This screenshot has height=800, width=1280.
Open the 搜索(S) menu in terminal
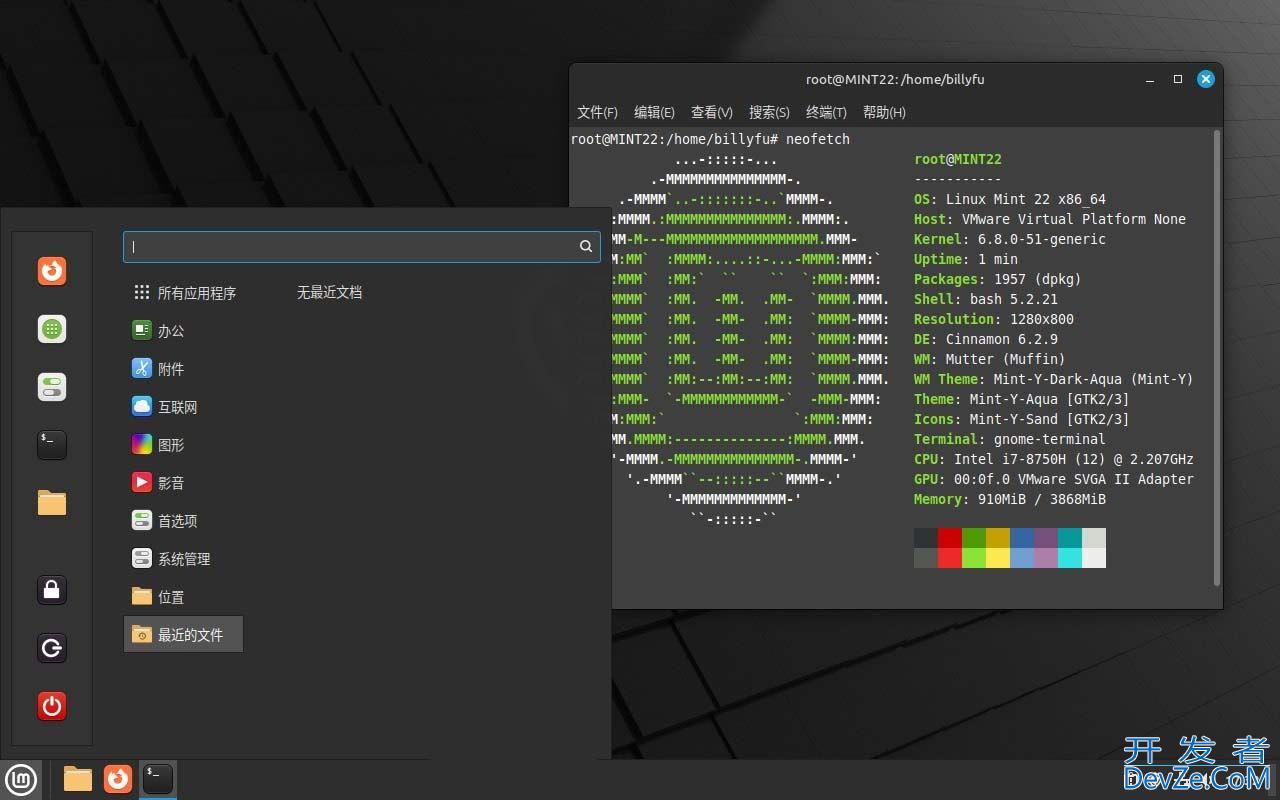(x=769, y=112)
